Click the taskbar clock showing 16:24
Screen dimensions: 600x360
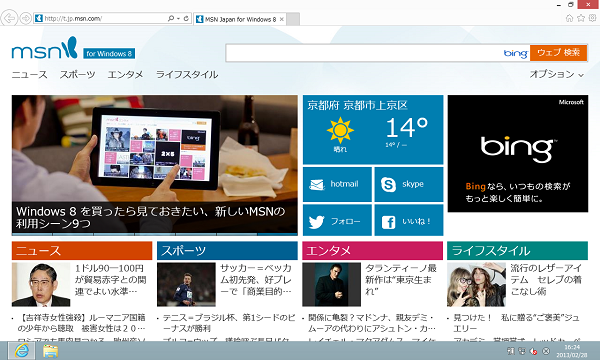pyautogui.click(x=572, y=351)
